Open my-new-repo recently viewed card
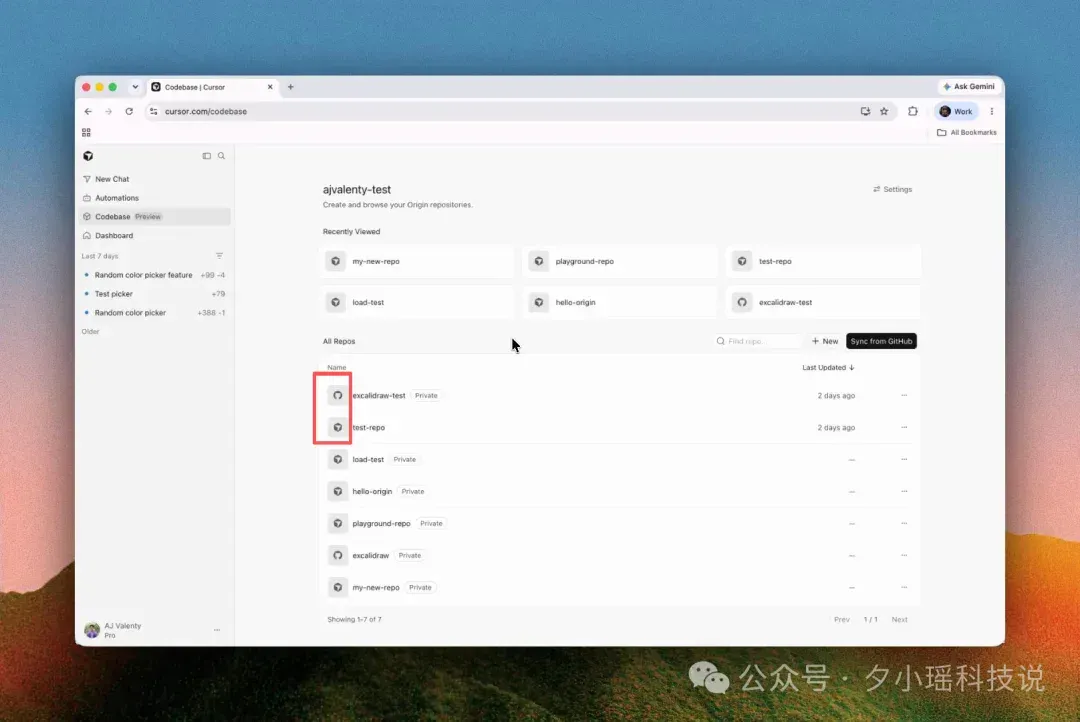1080x722 pixels. coord(417,262)
